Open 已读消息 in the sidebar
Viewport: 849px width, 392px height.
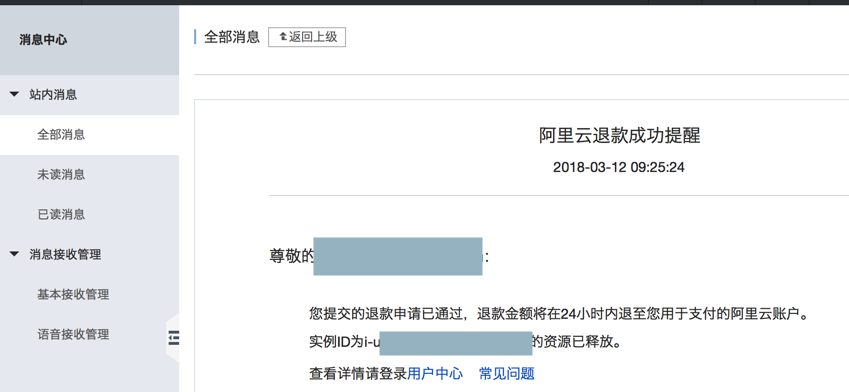click(x=61, y=214)
